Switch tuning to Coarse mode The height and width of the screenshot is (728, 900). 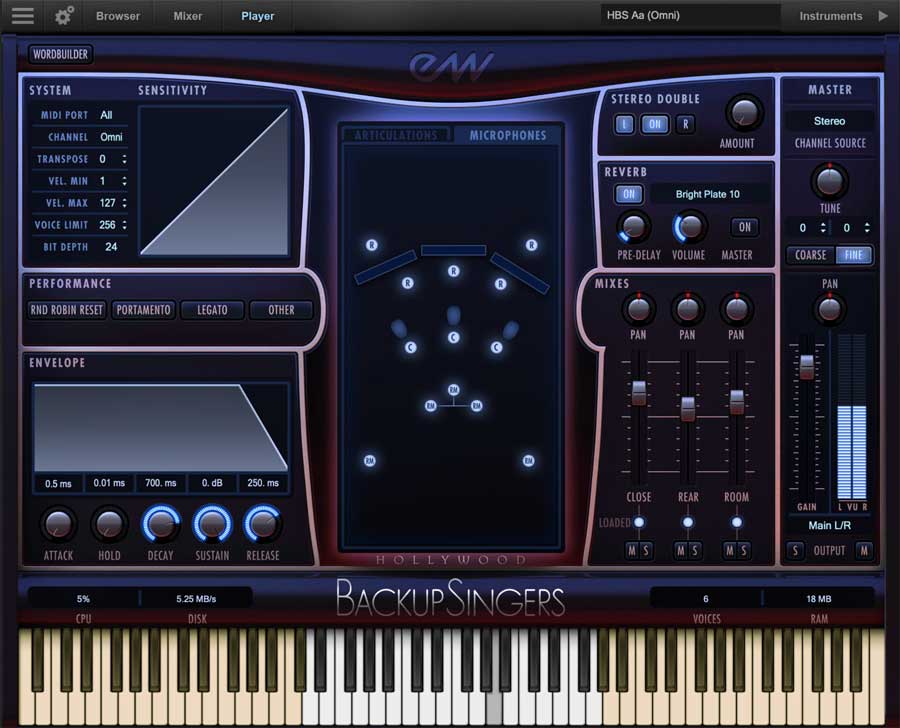tap(810, 255)
